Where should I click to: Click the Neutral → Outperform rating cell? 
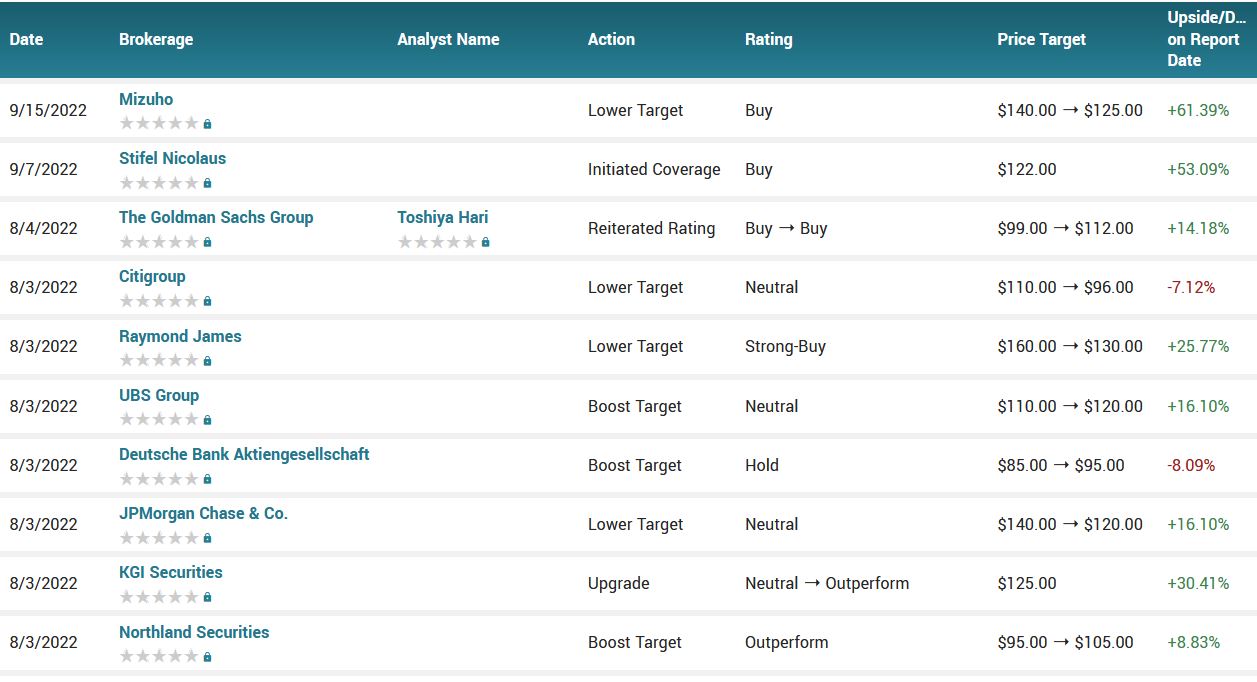[x=827, y=583]
